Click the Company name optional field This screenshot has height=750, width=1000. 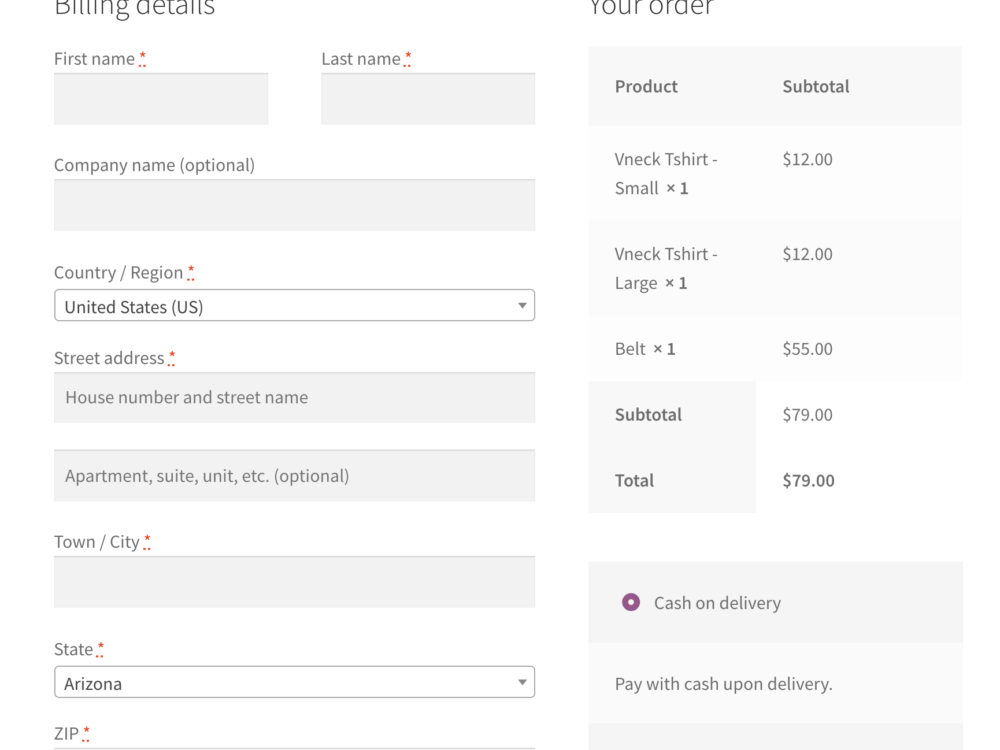click(x=294, y=205)
